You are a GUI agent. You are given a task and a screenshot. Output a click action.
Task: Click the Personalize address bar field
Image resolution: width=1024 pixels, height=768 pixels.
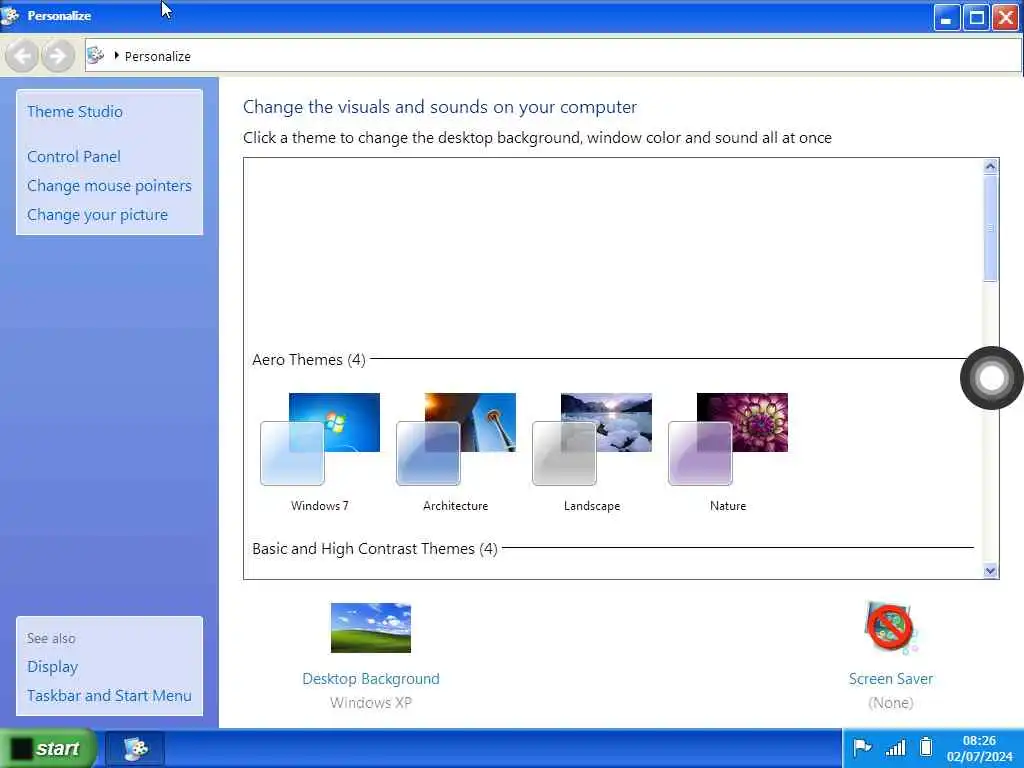[x=552, y=56]
